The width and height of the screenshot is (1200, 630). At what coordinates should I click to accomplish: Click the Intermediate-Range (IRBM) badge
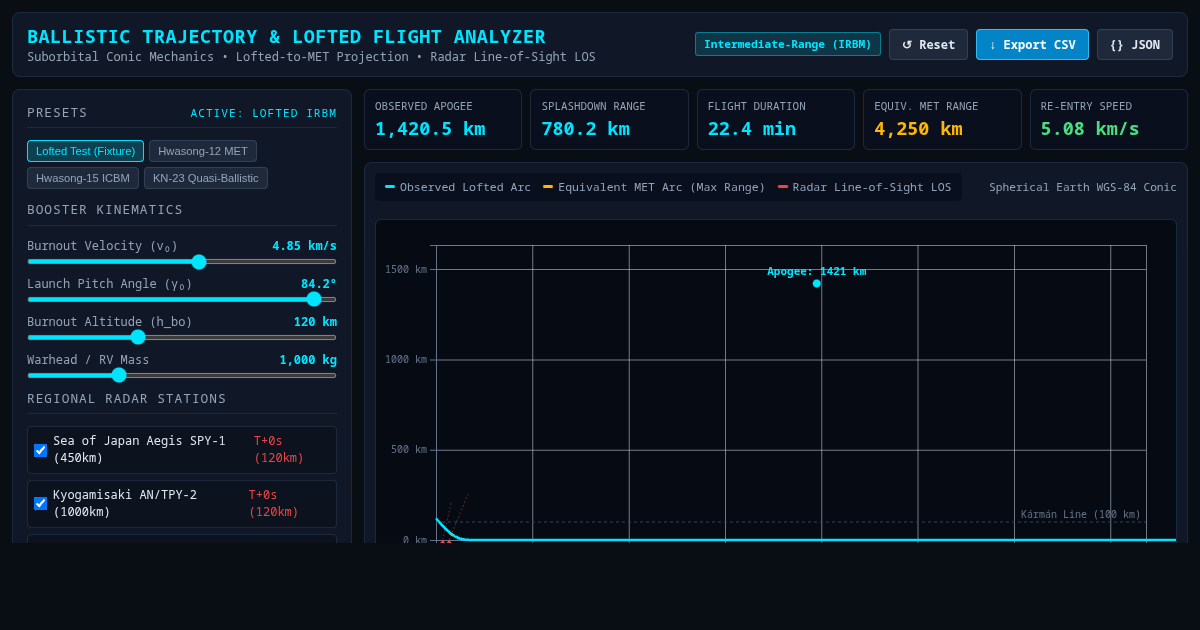tap(788, 44)
